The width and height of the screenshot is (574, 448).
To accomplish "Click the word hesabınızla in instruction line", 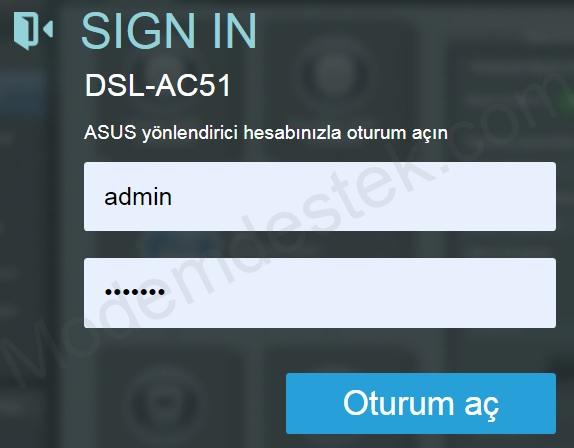I will click(x=292, y=132).
